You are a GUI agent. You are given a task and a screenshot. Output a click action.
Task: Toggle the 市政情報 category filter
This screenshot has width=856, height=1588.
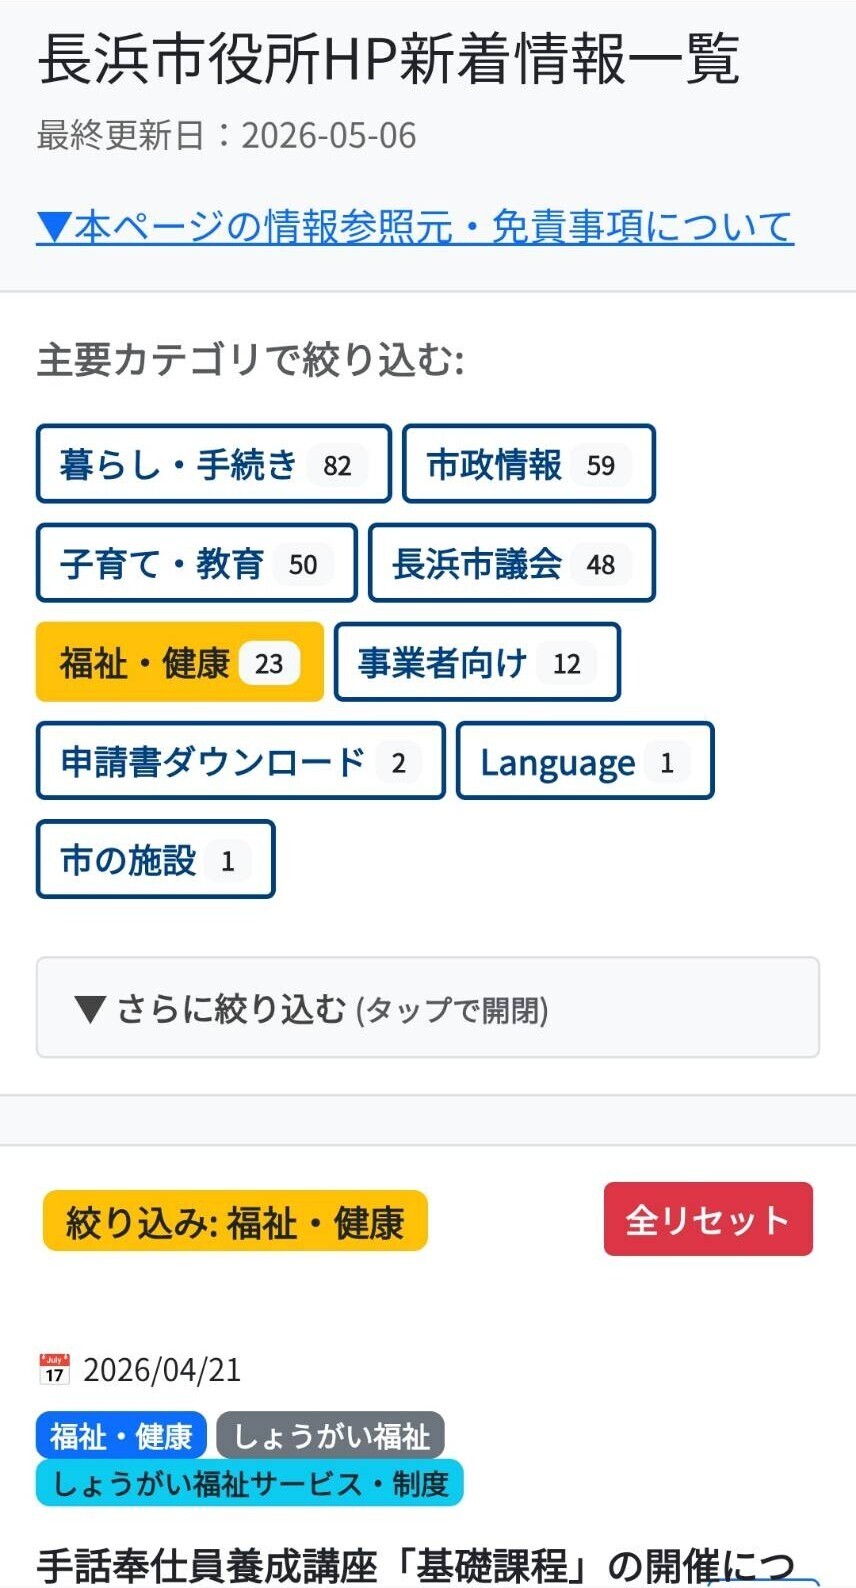tap(528, 464)
